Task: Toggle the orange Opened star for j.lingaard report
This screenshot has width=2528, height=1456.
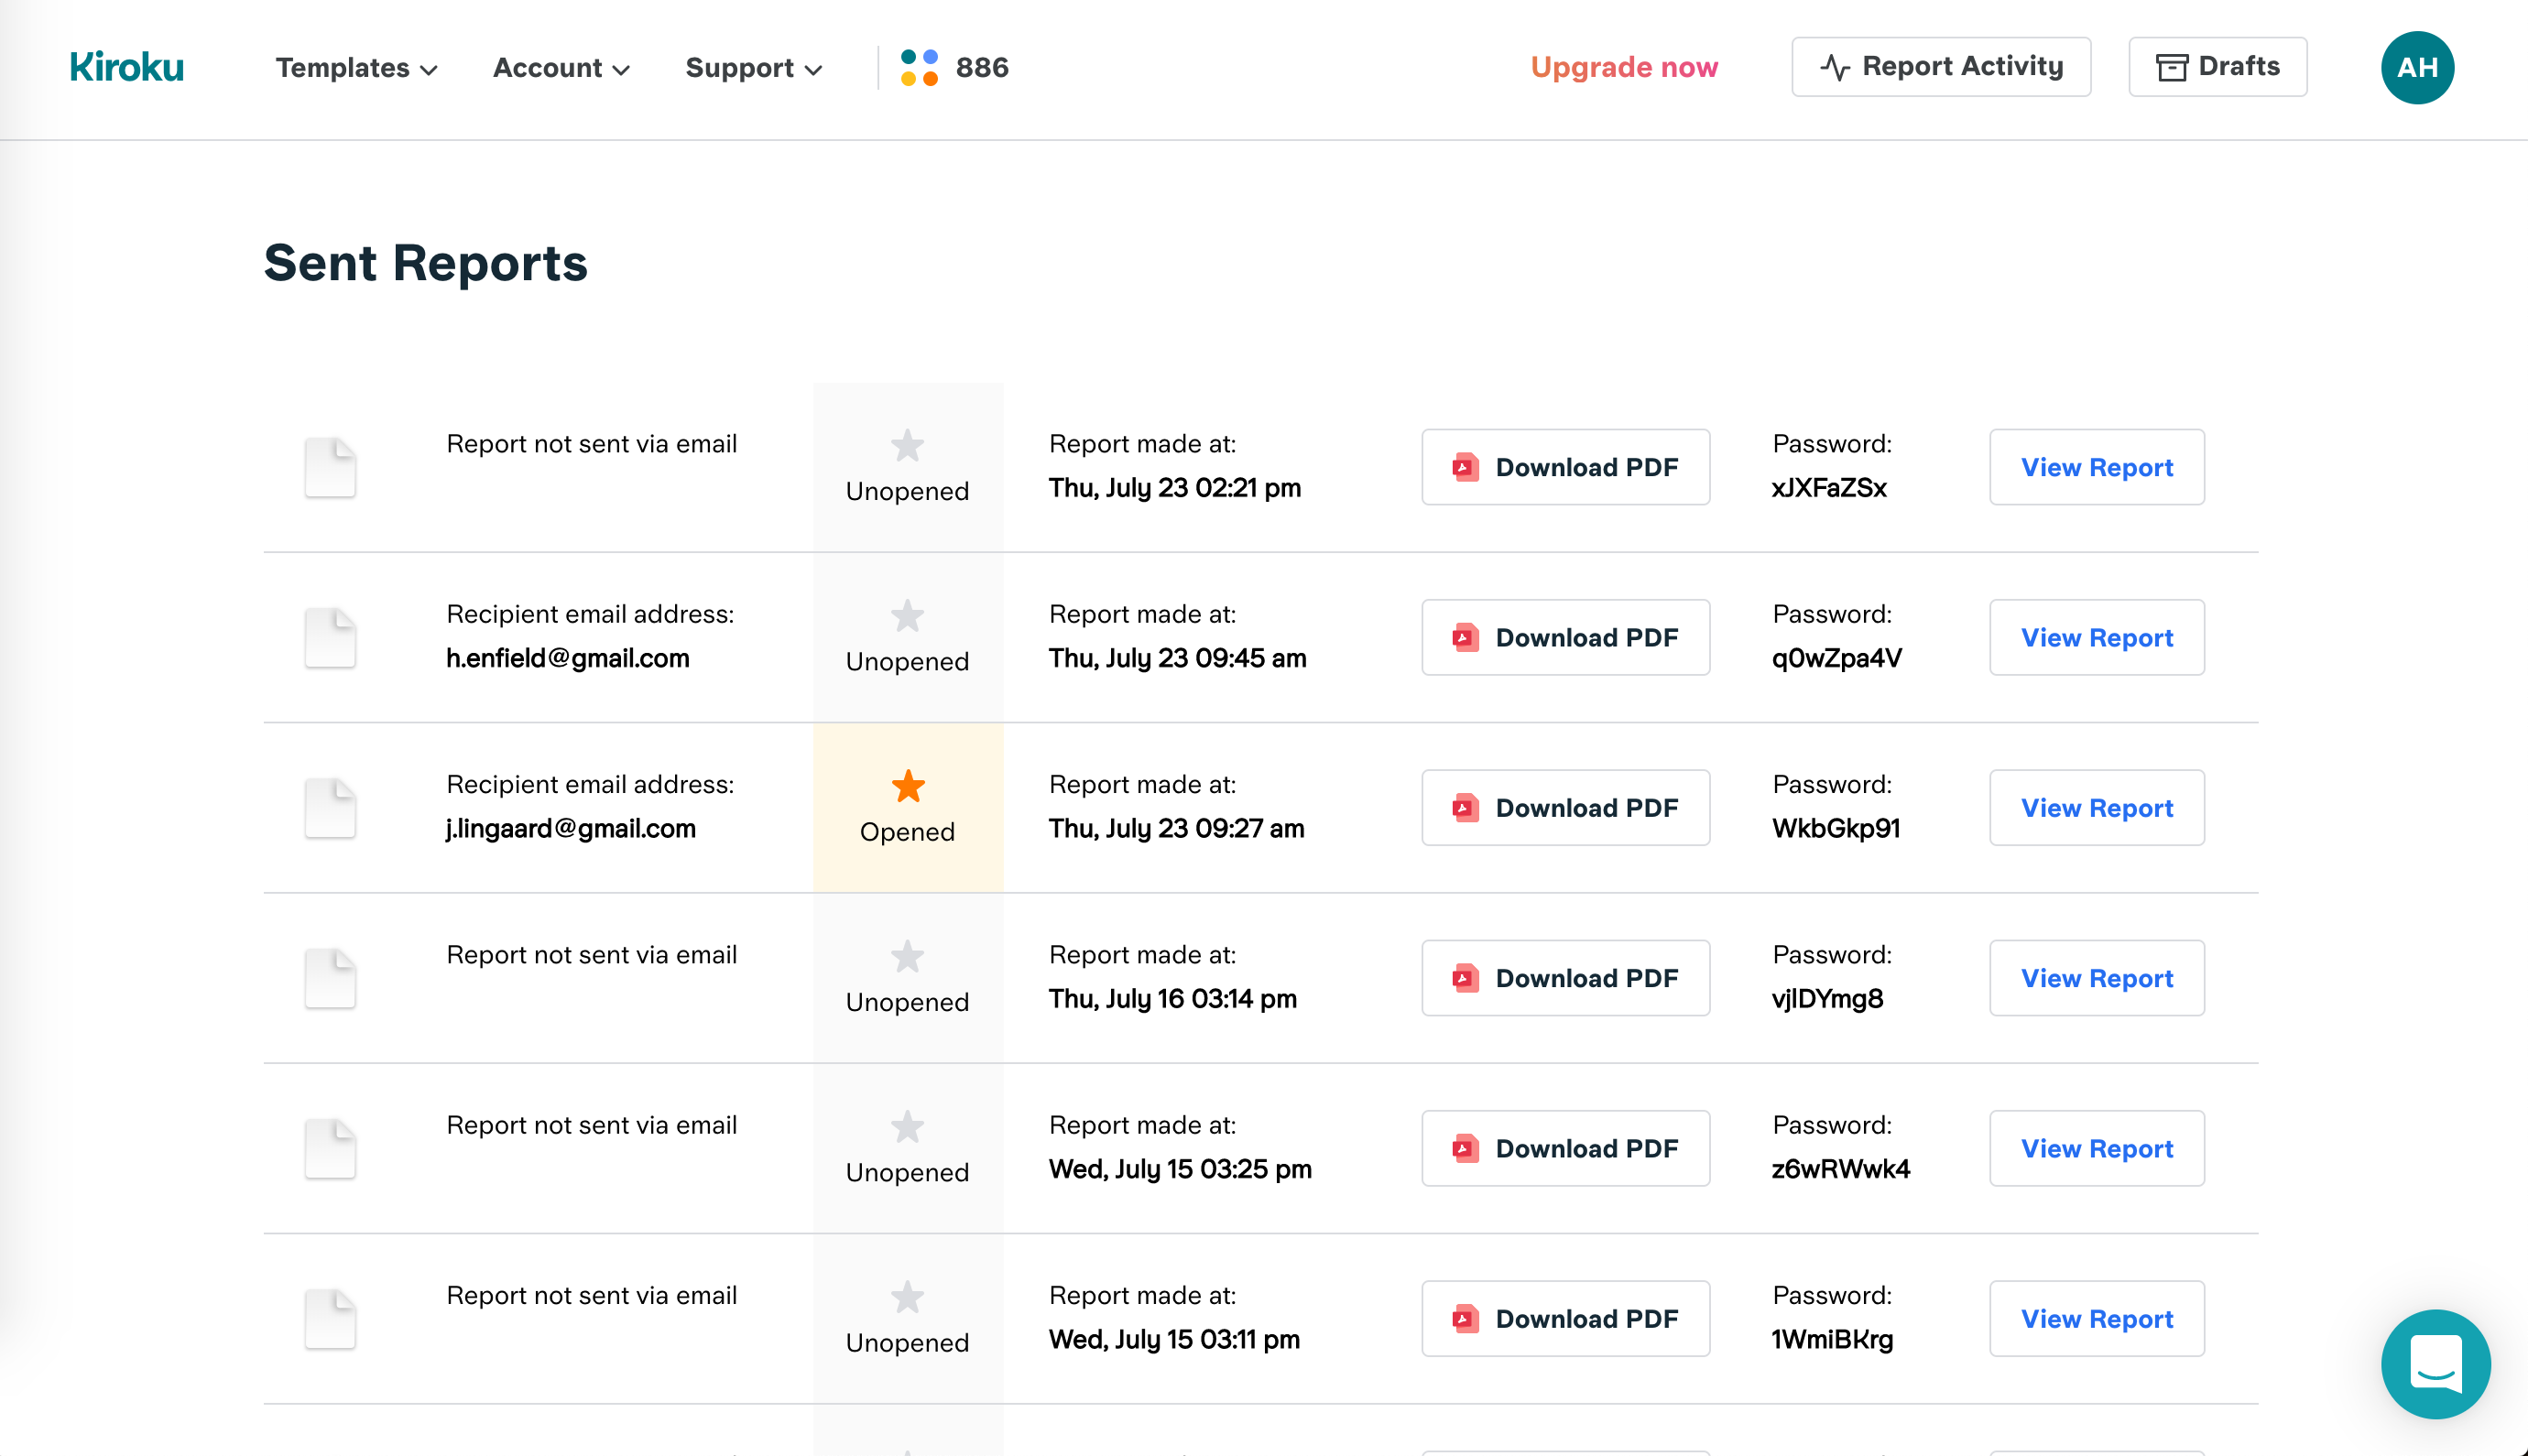Action: 907,787
